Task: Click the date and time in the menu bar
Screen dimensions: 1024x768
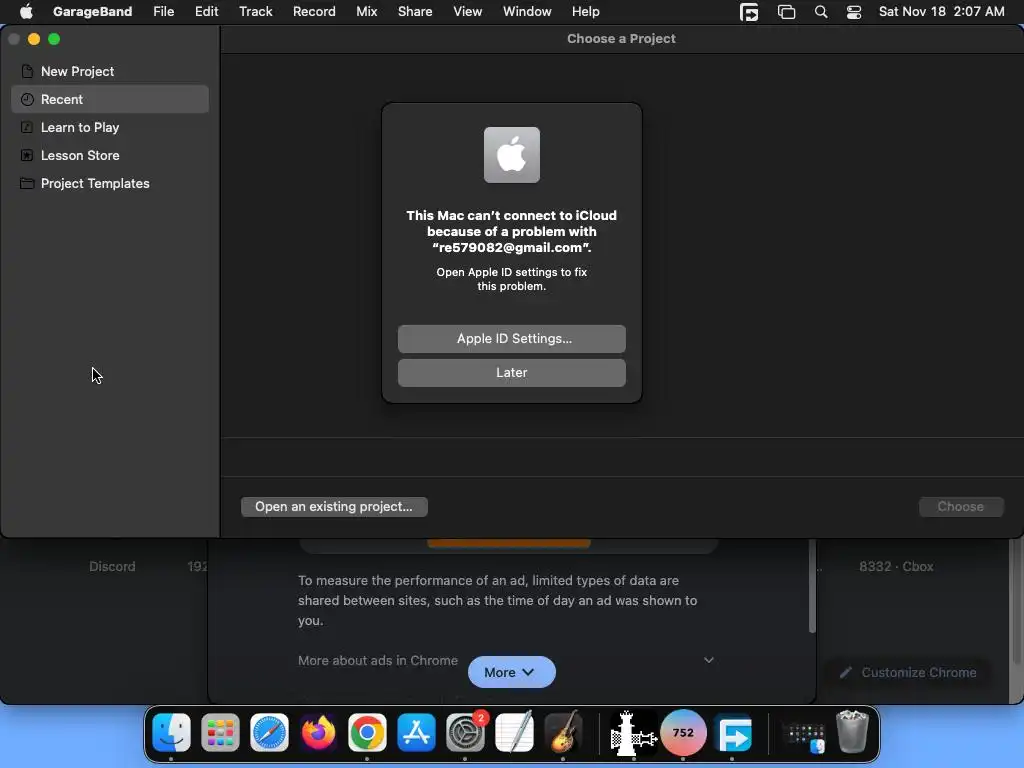Action: coord(941,11)
